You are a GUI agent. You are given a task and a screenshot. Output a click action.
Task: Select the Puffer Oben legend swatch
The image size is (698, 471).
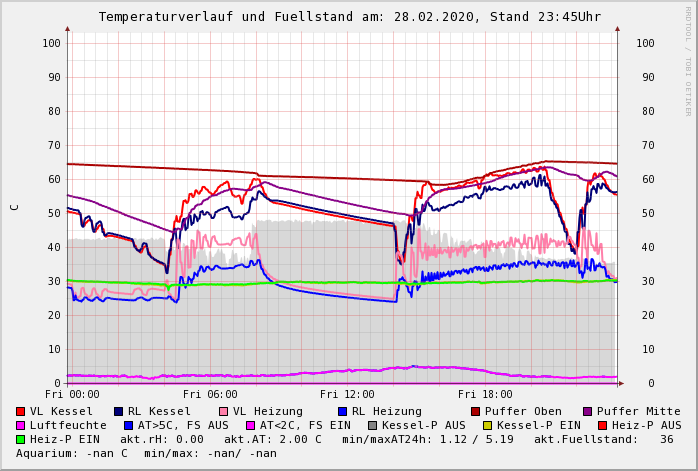pos(475,411)
